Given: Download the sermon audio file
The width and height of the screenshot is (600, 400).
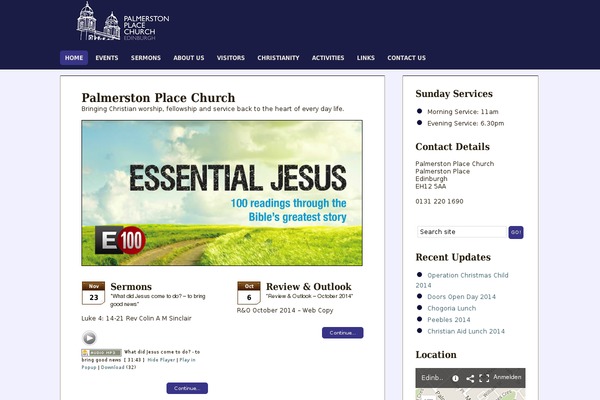Looking at the screenshot, I should pos(112,367).
